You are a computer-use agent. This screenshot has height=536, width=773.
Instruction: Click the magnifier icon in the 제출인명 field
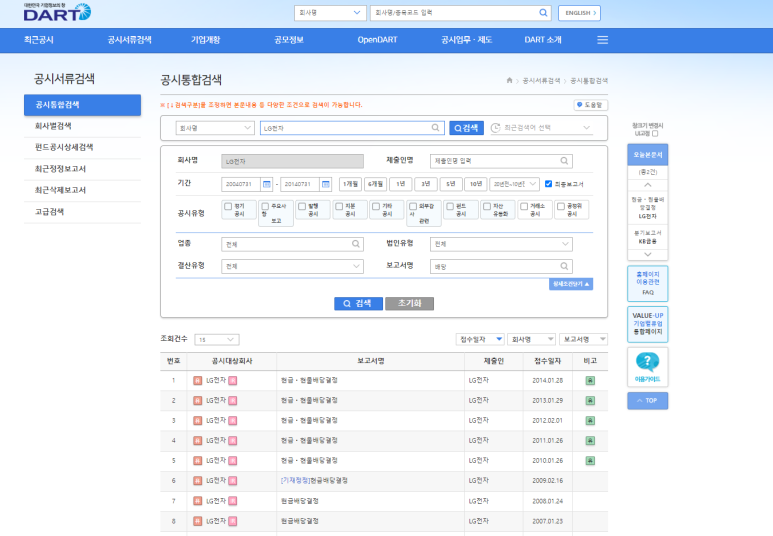click(x=564, y=161)
